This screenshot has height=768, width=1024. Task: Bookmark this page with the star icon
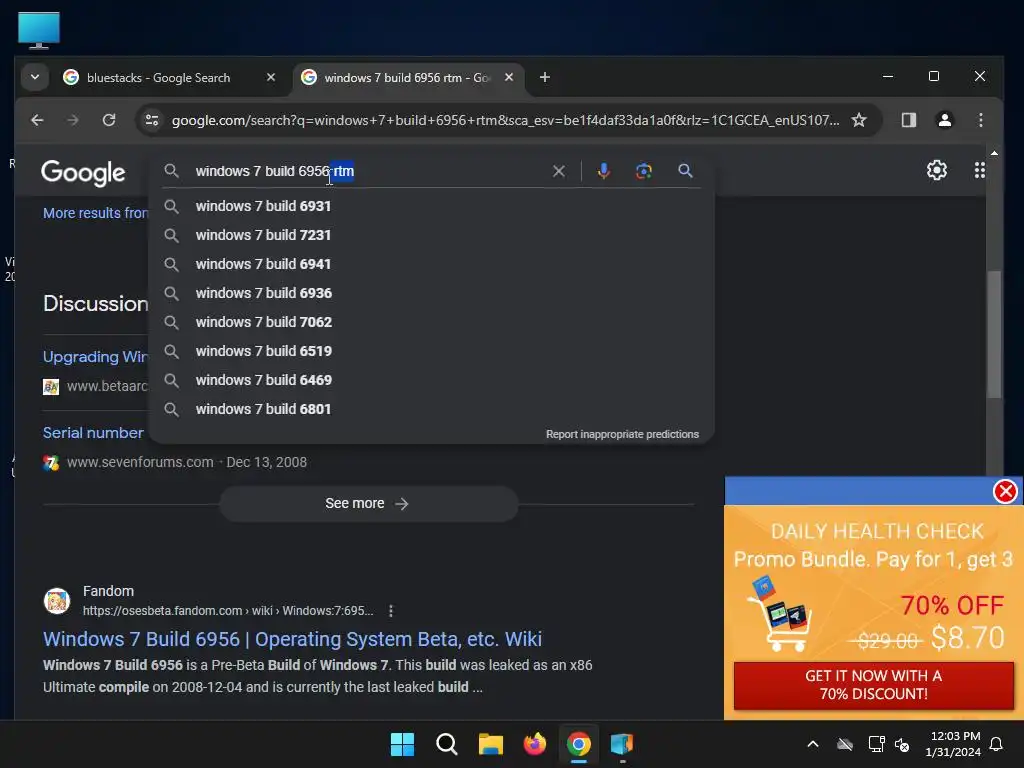coord(859,120)
